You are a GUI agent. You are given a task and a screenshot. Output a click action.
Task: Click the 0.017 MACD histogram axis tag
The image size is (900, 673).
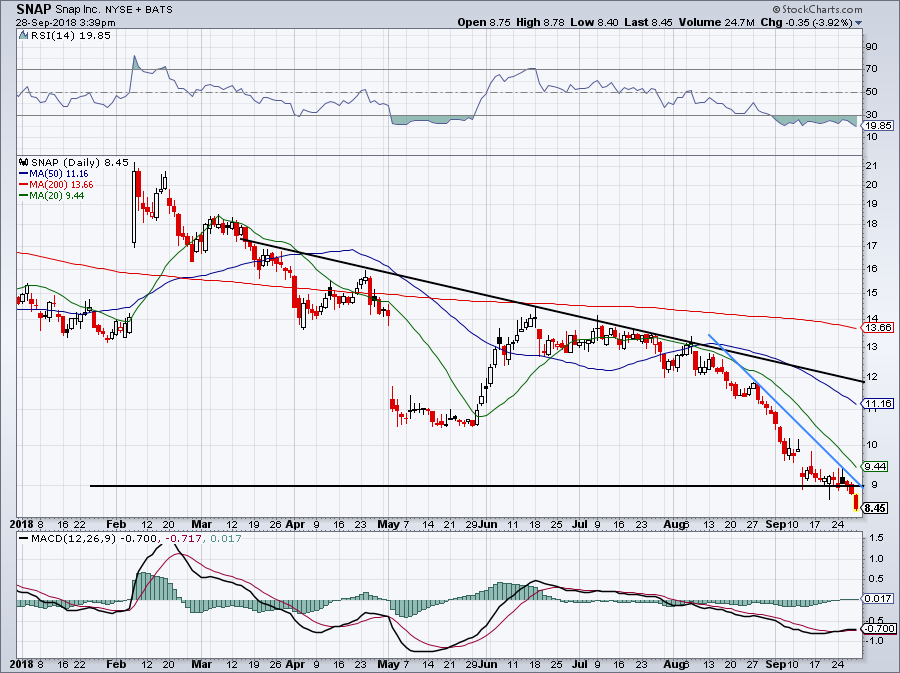tap(879, 598)
